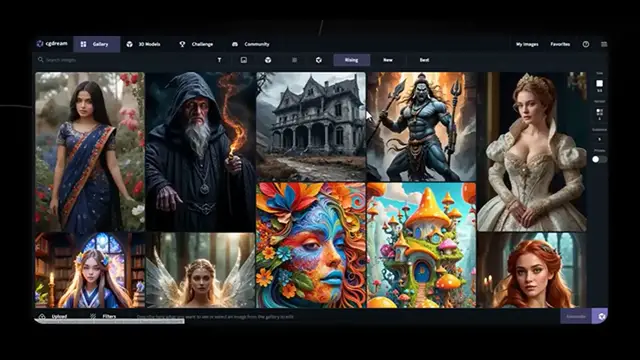The width and height of the screenshot is (640, 360).
Task: Click the Challenge trophy icon
Action: coord(182,44)
